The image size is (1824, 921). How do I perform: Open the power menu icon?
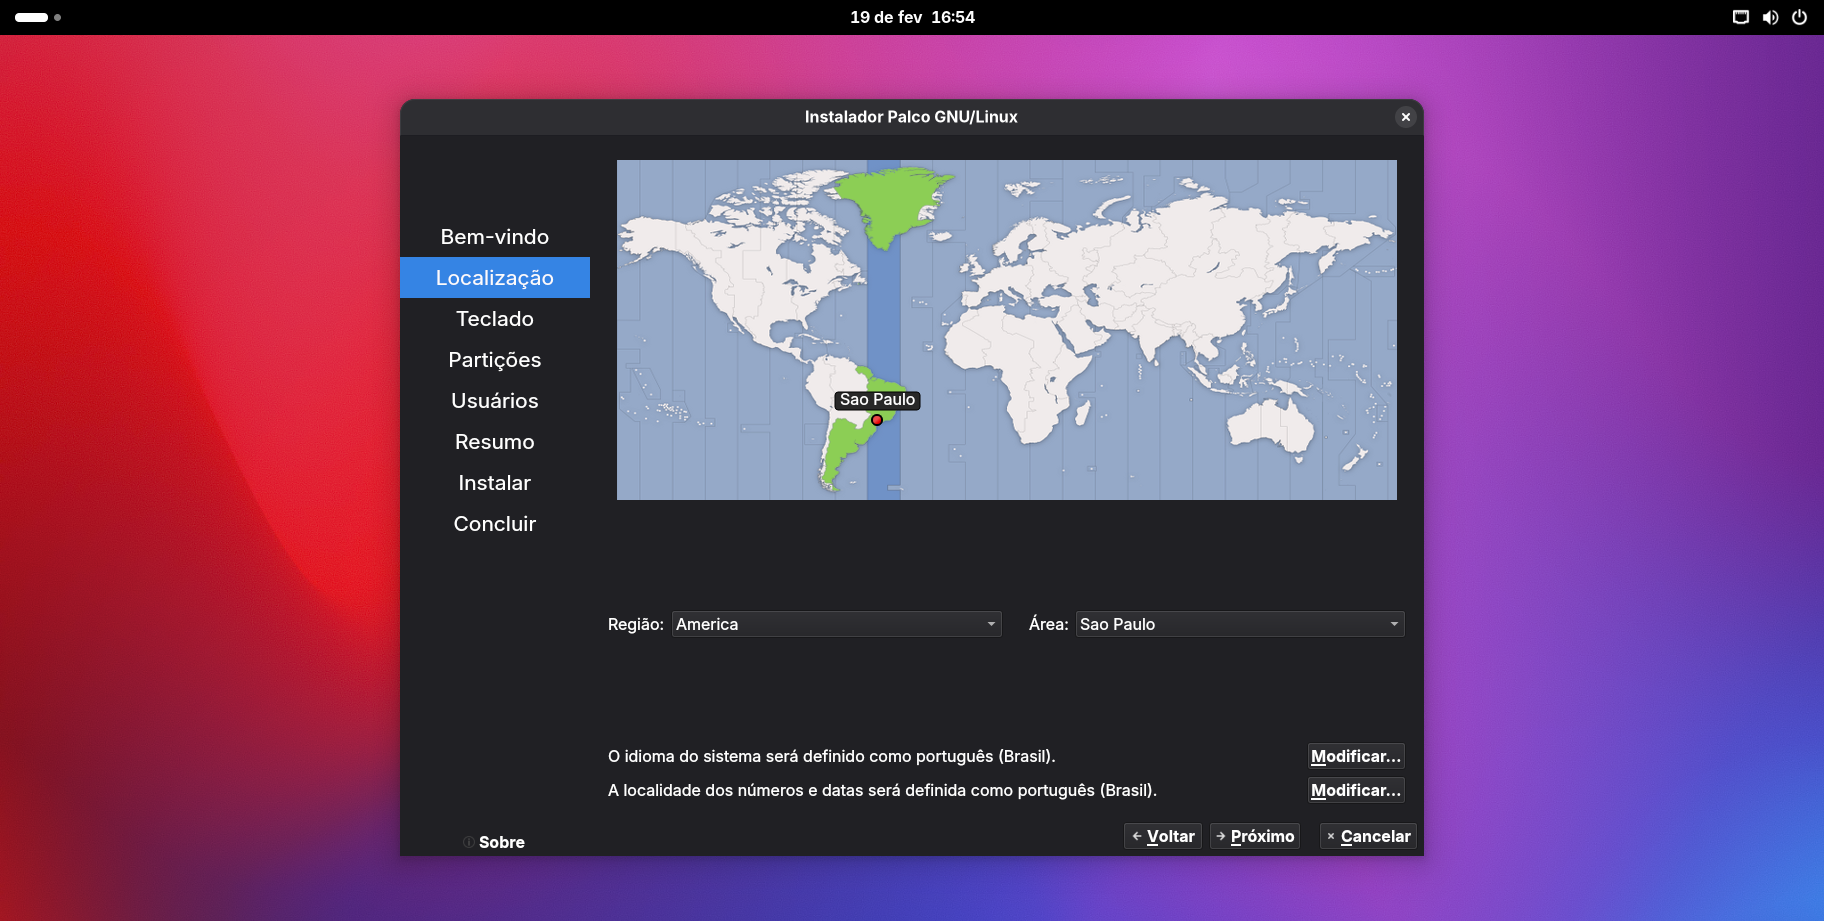click(x=1799, y=17)
